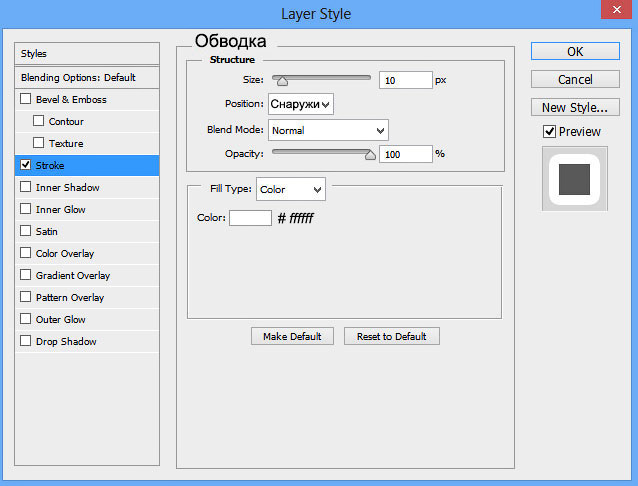The height and width of the screenshot is (486, 638).
Task: Click the Opacity slider handle
Action: 370,154
